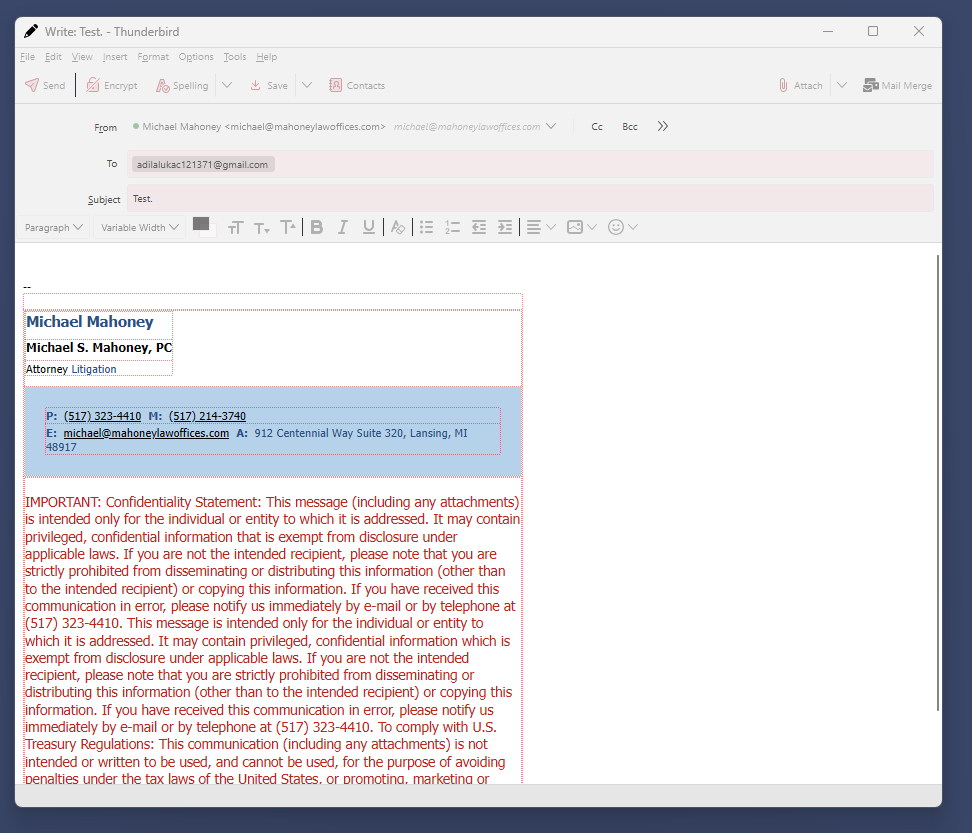
Task: Open the Format menu
Action: coord(153,56)
